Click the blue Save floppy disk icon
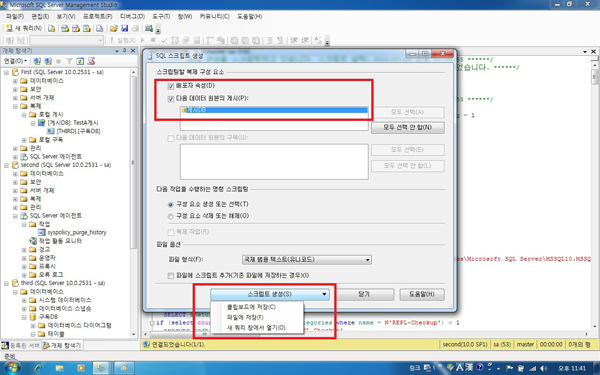 (124, 28)
